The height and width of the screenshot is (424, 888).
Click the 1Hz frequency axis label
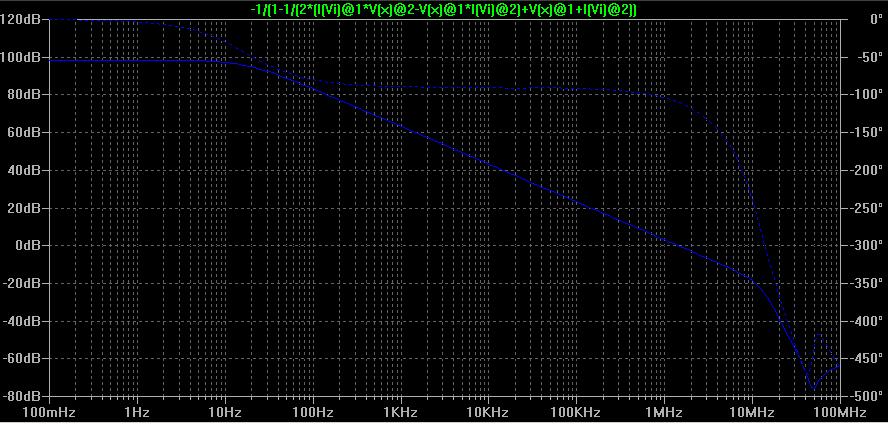(x=137, y=412)
